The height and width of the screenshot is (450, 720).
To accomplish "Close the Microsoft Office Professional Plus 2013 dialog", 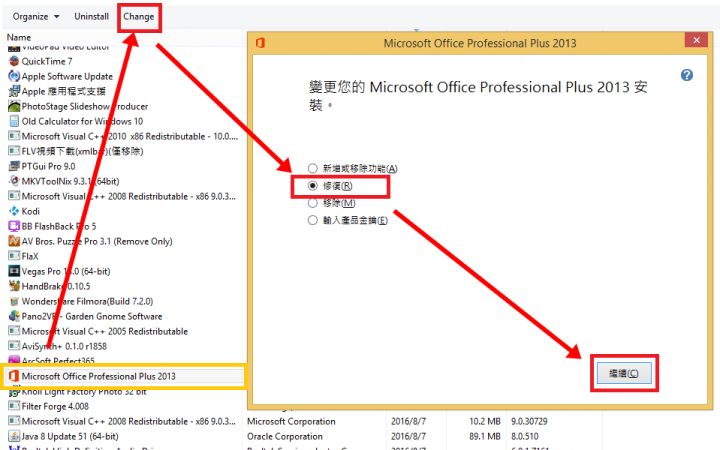I will click(x=696, y=40).
